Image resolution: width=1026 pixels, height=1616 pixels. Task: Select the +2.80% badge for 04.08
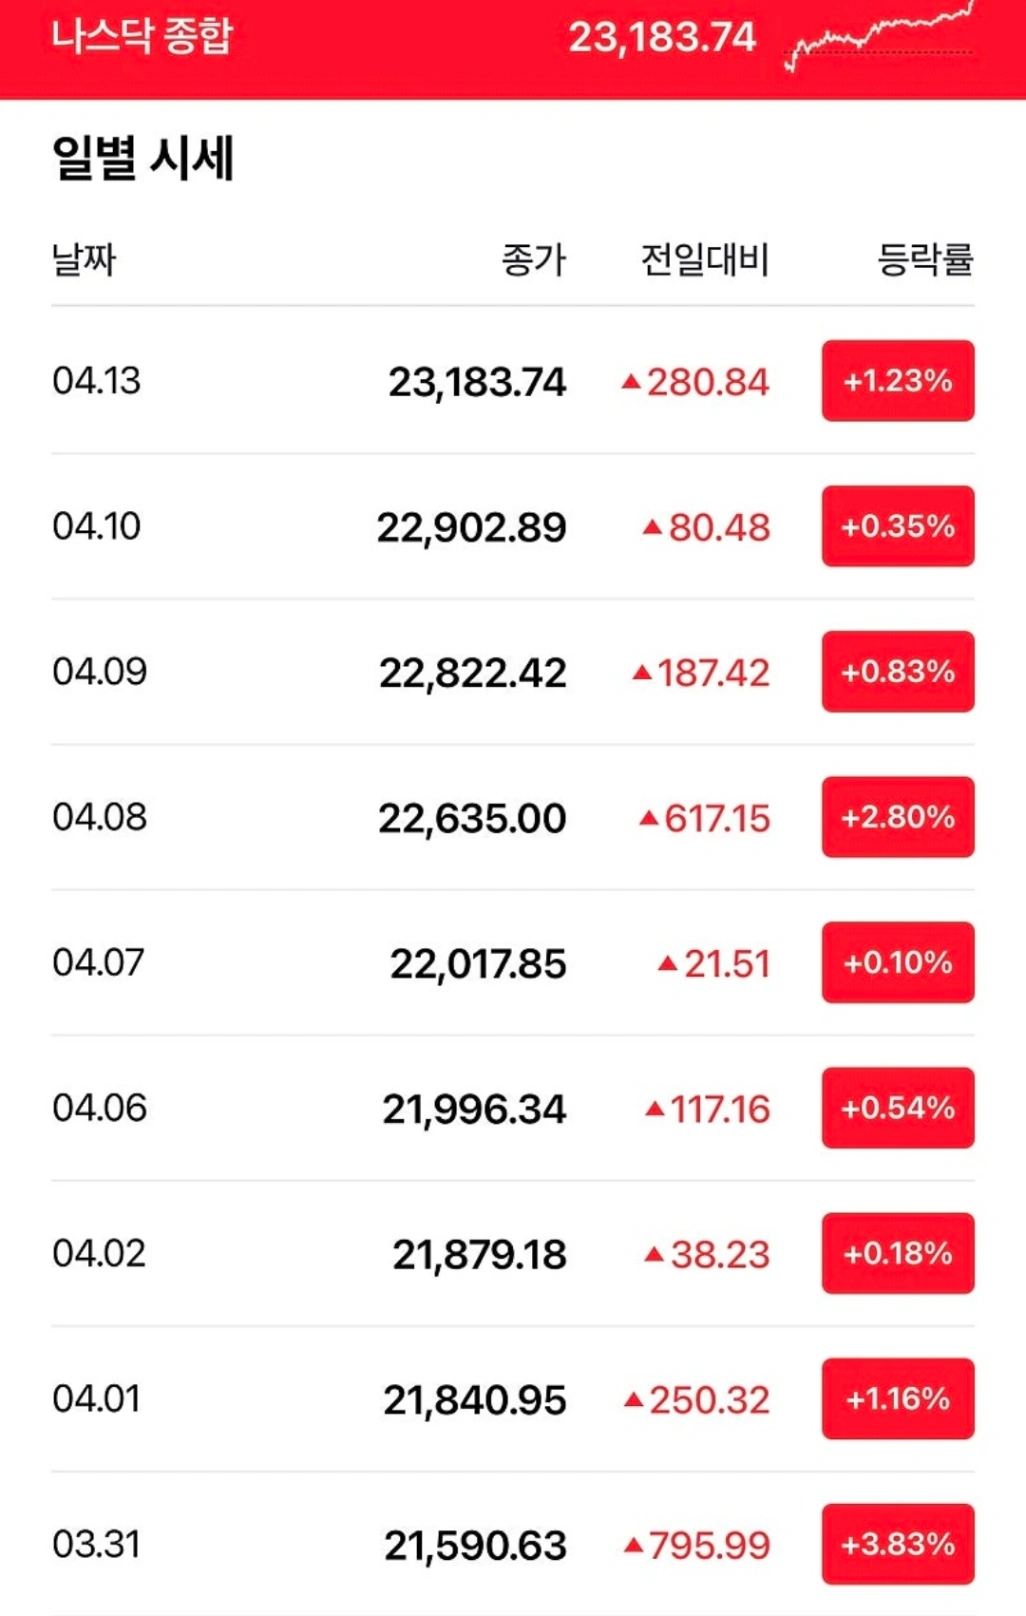pos(897,817)
